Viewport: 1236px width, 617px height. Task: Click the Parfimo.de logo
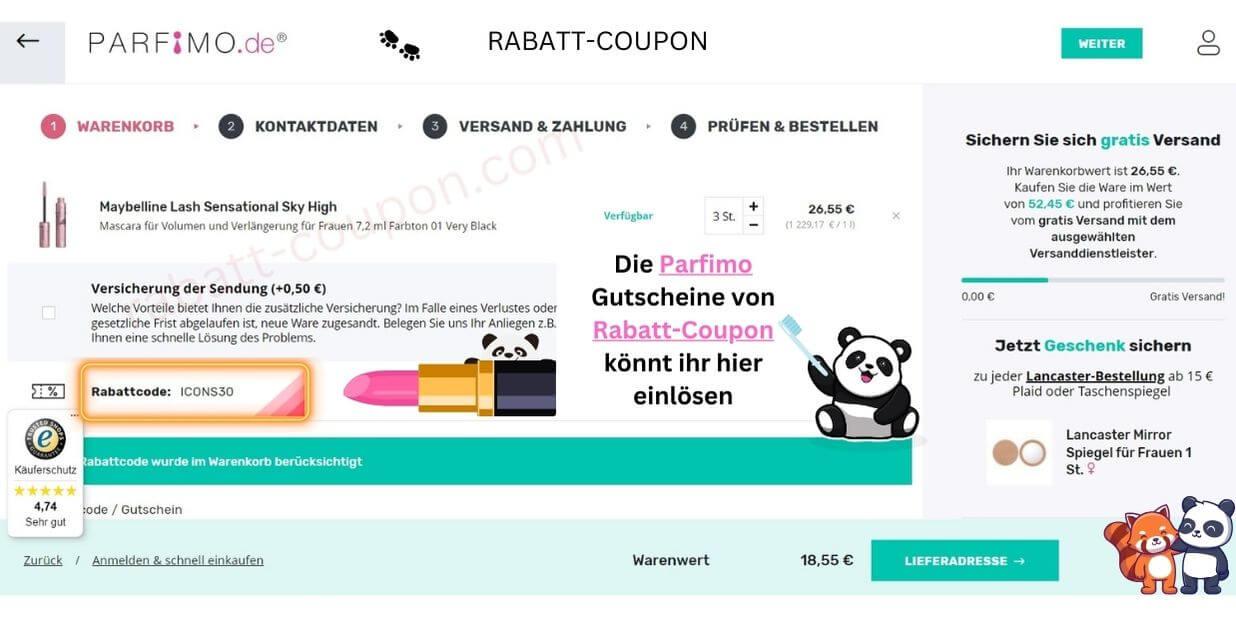tap(187, 42)
